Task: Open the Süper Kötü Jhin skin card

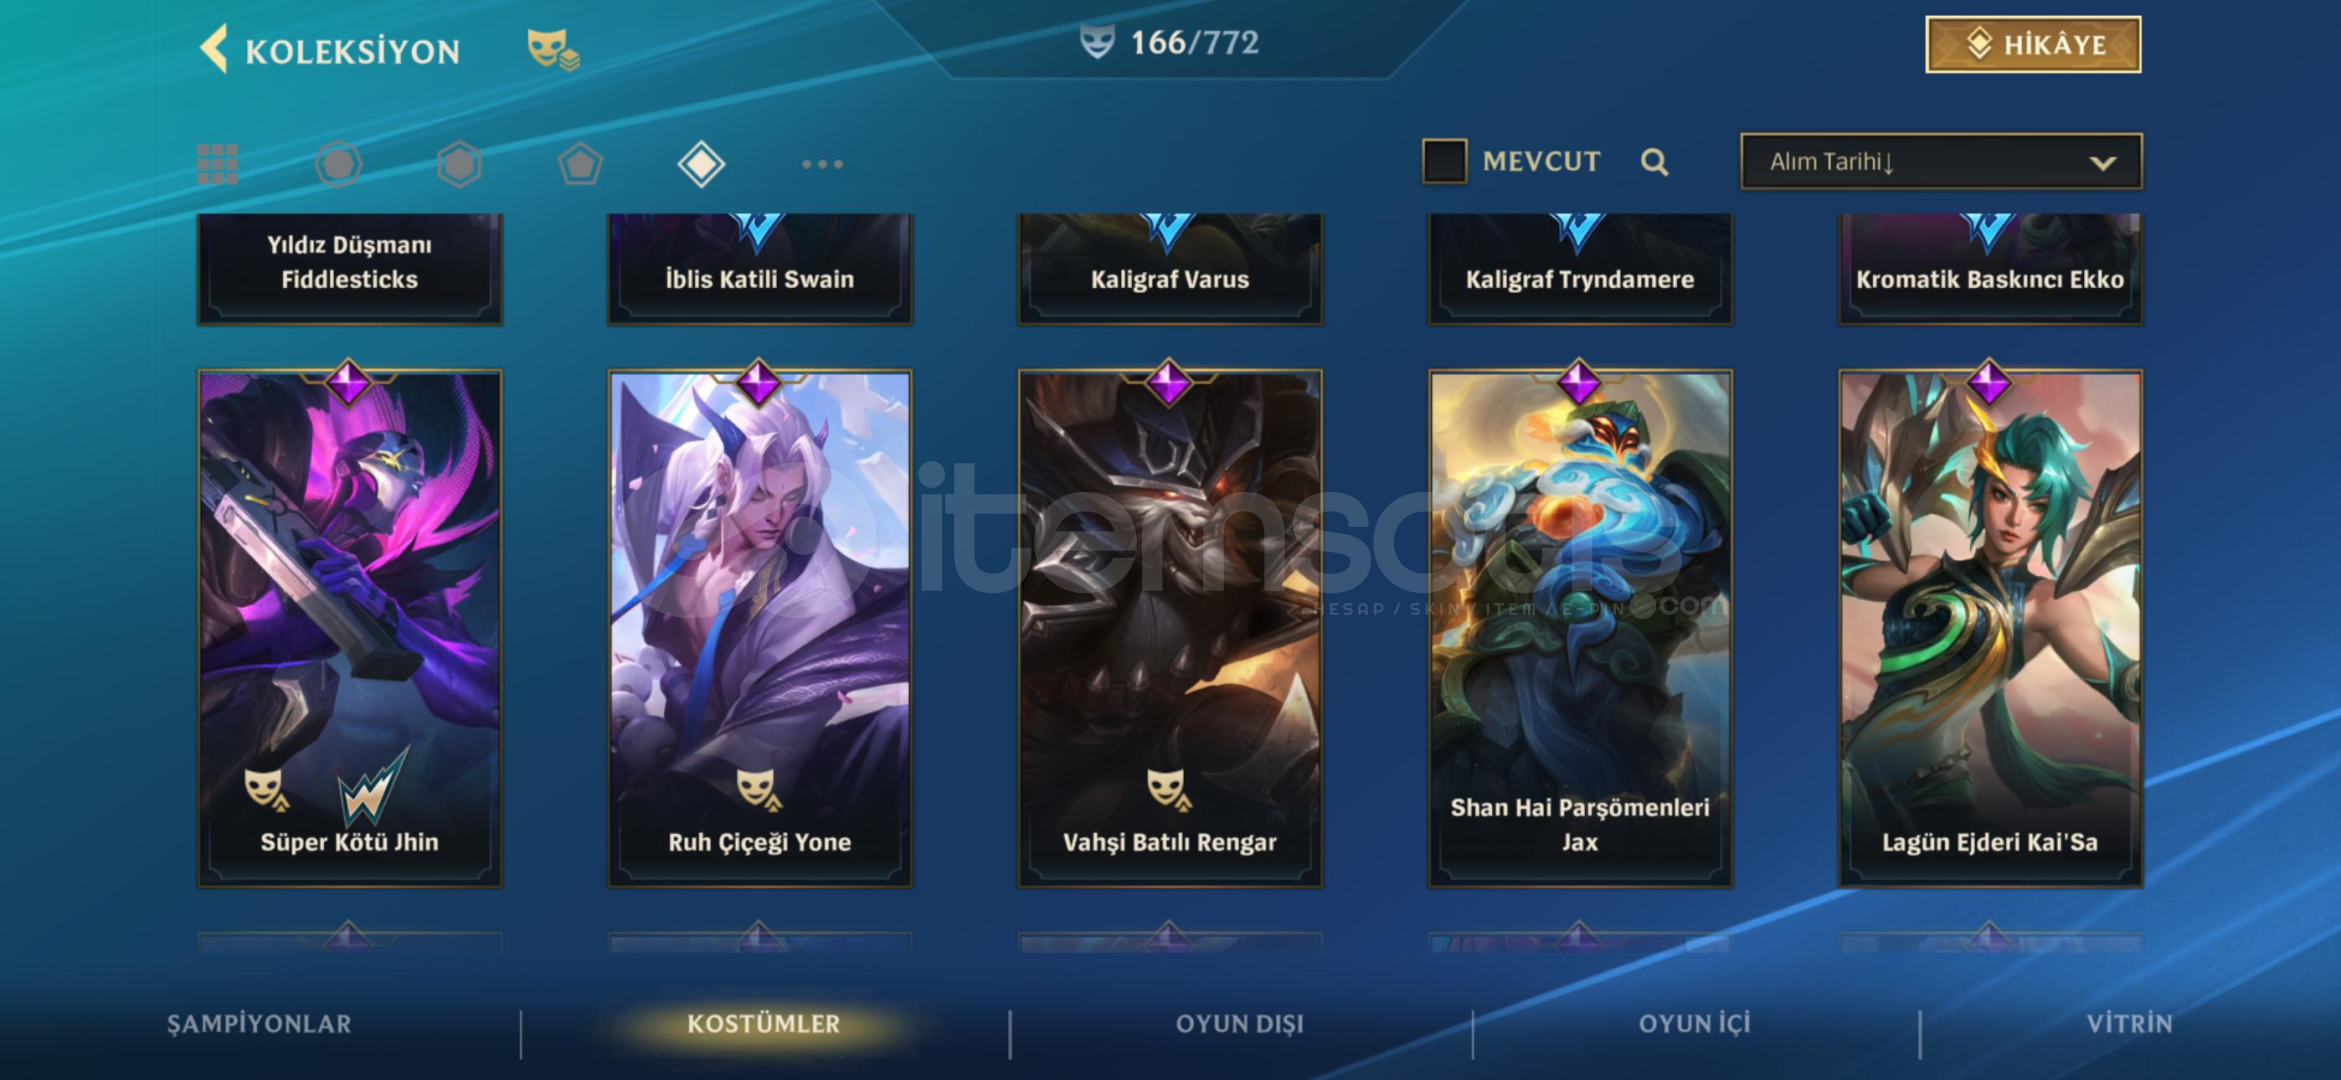Action: pos(350,628)
